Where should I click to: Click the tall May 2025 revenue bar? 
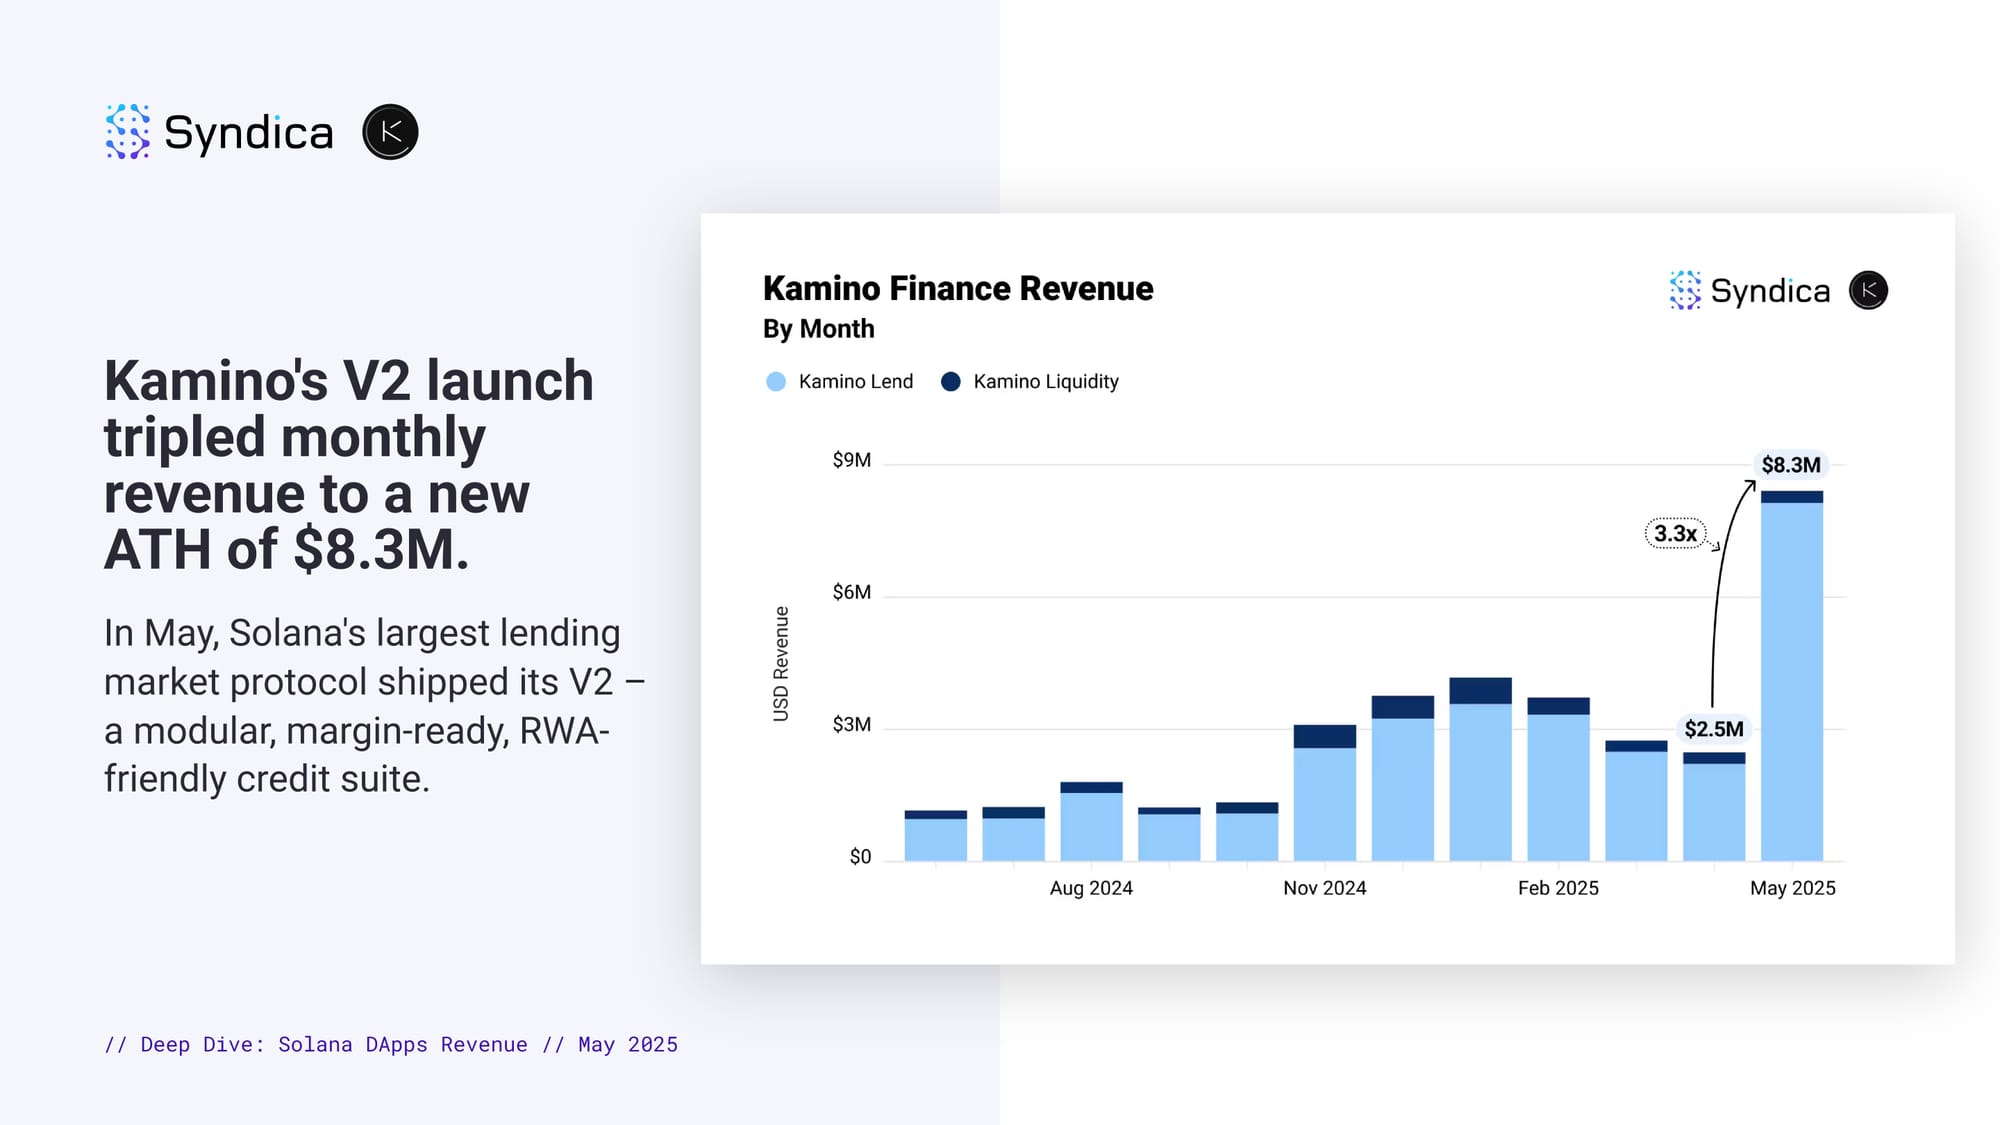tap(1792, 676)
